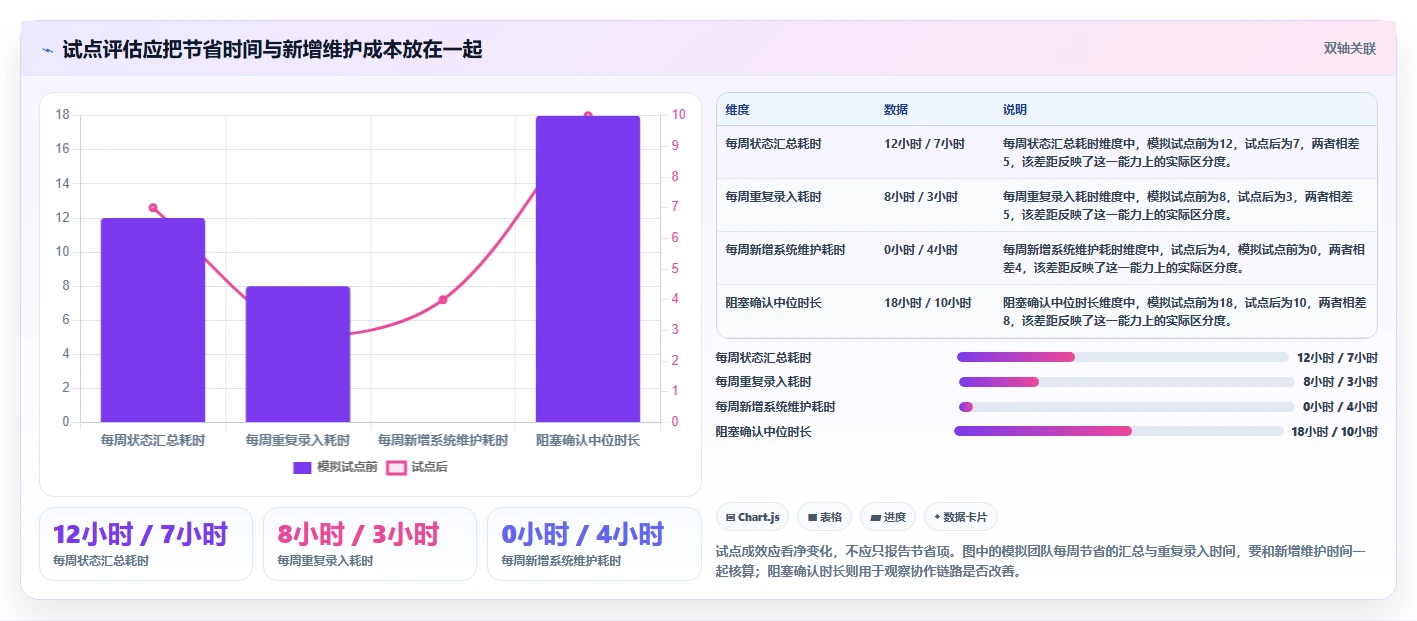1417x621 pixels.
Task: Toggle the 试点后 legend item
Action: click(x=417, y=467)
